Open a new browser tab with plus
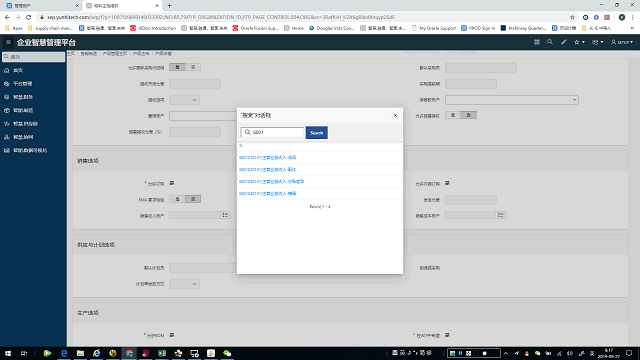The width and height of the screenshot is (640, 360). tap(169, 6)
